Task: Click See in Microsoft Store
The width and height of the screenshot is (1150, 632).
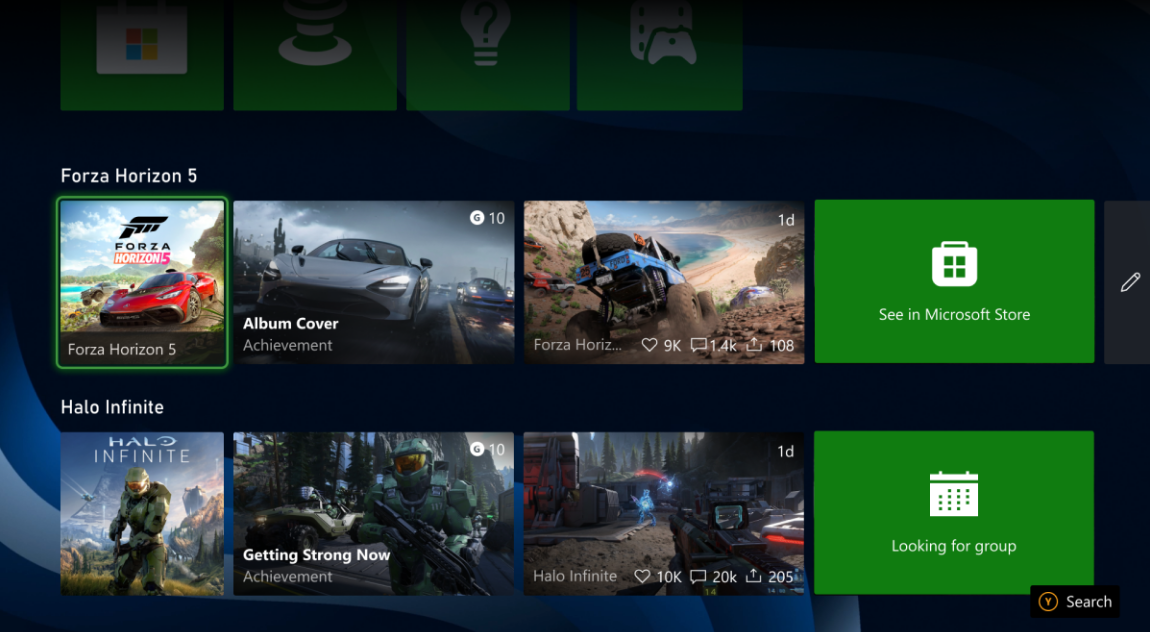Action: 954,282
